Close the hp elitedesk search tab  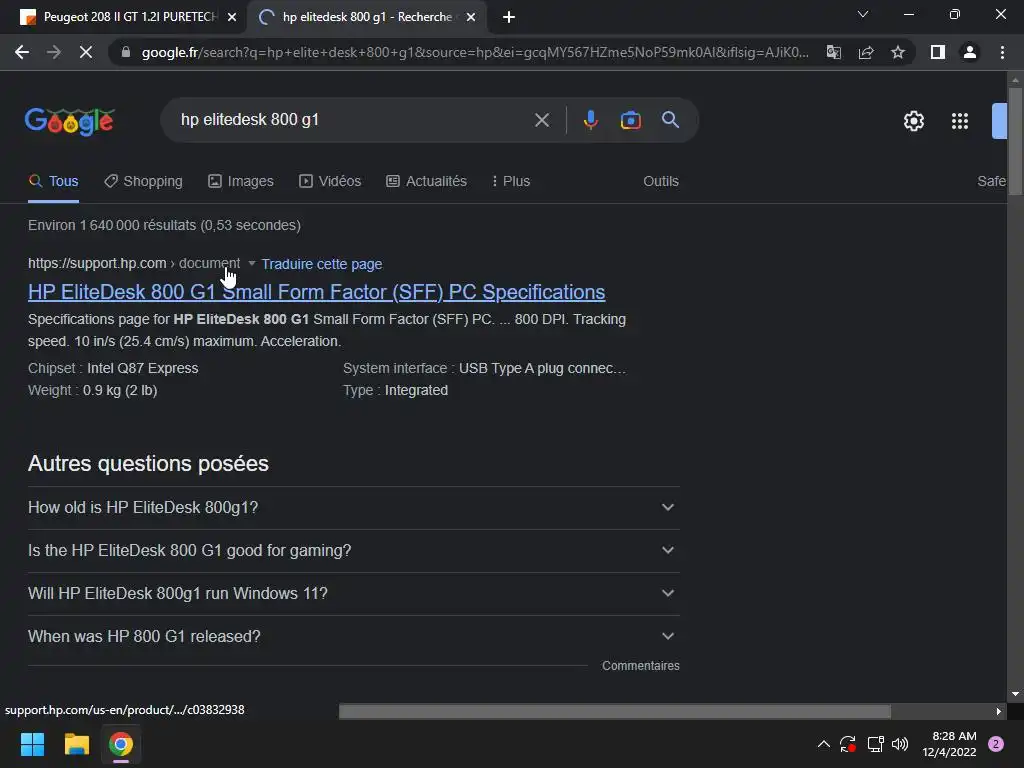click(471, 17)
